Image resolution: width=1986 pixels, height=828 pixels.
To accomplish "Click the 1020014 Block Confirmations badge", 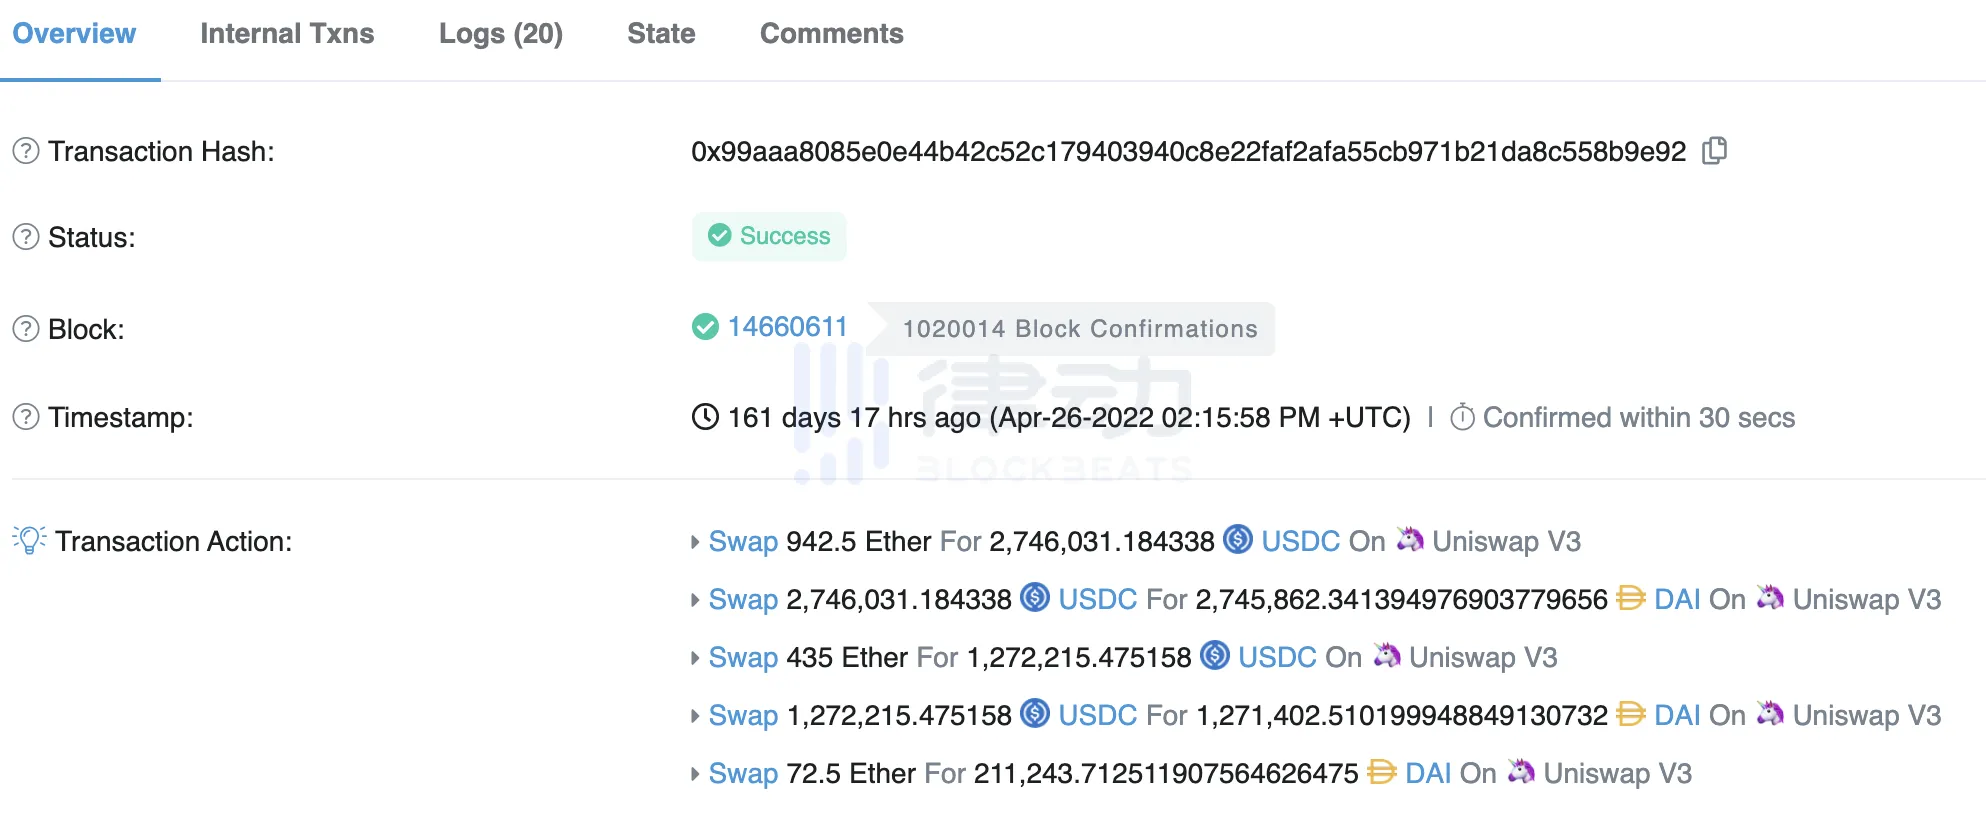I will [1079, 329].
